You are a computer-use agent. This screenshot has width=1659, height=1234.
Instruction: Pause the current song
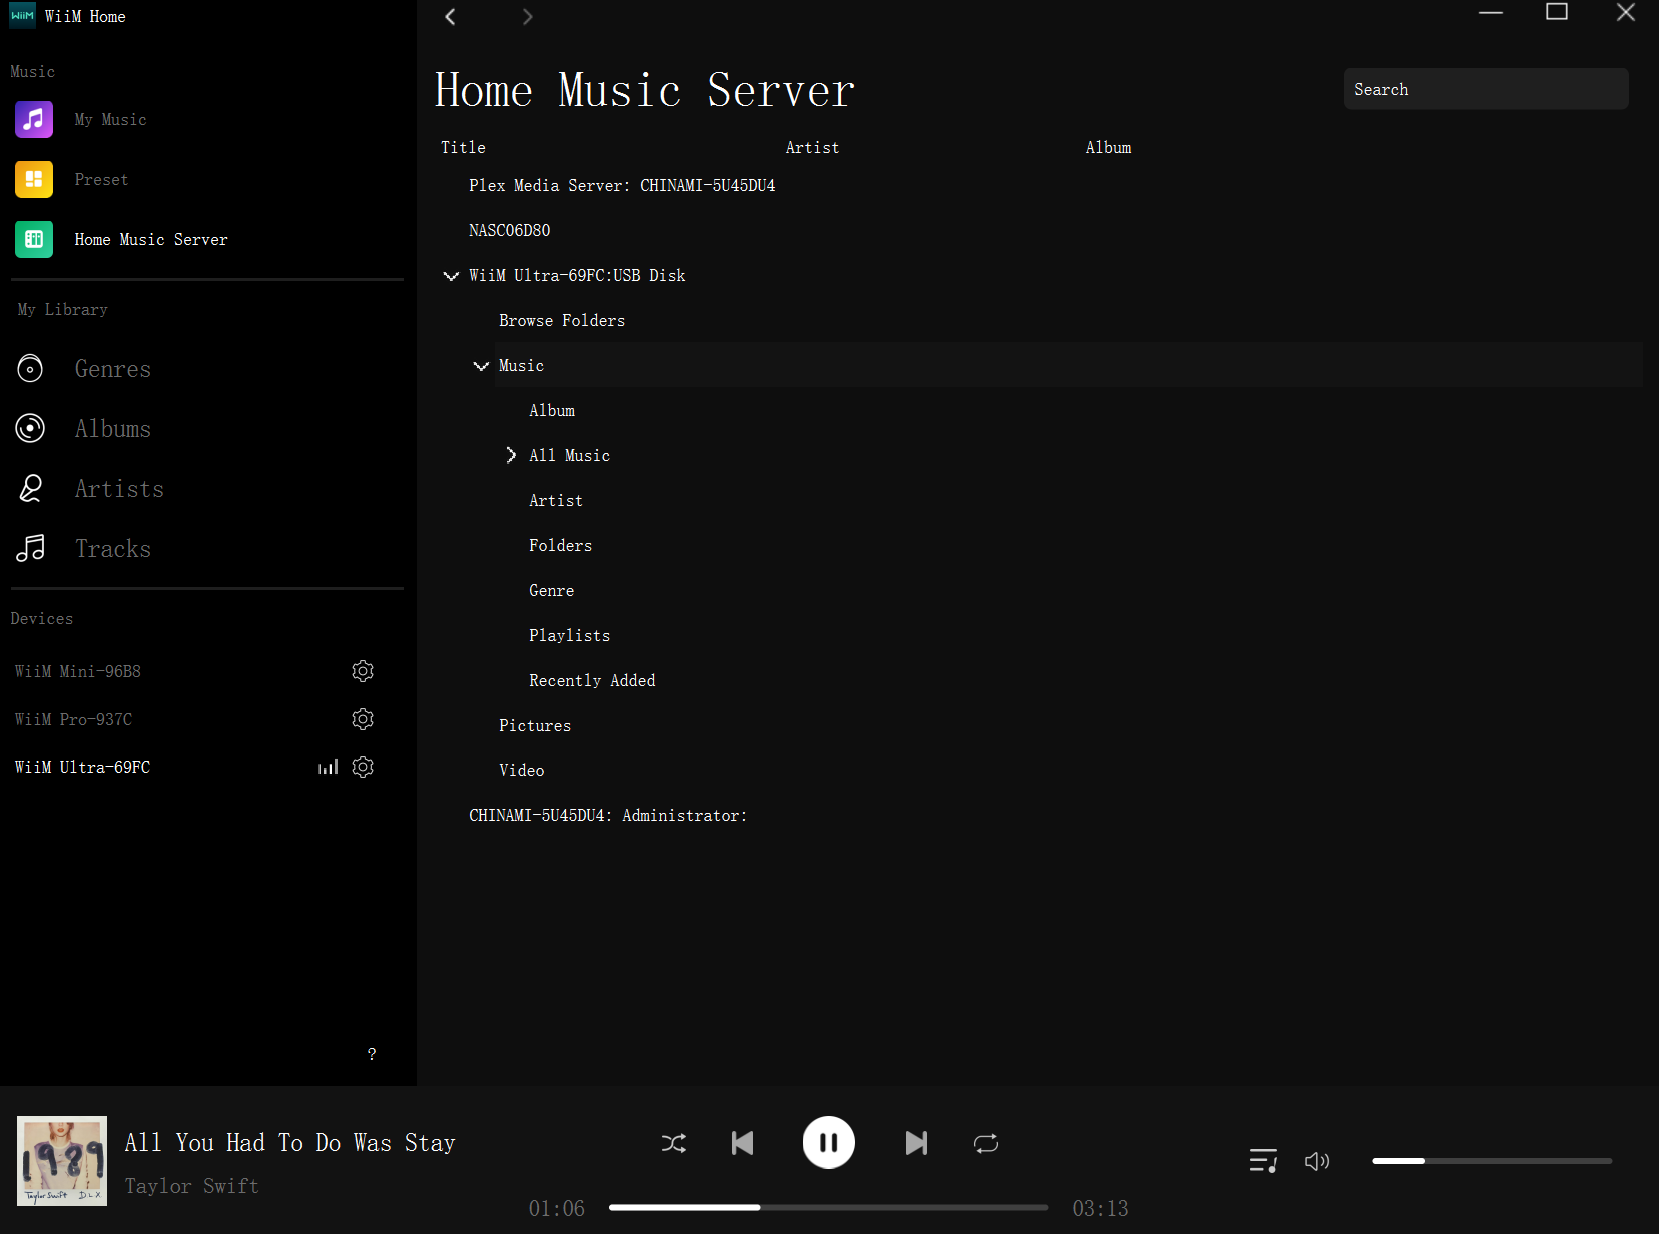pyautogui.click(x=828, y=1142)
